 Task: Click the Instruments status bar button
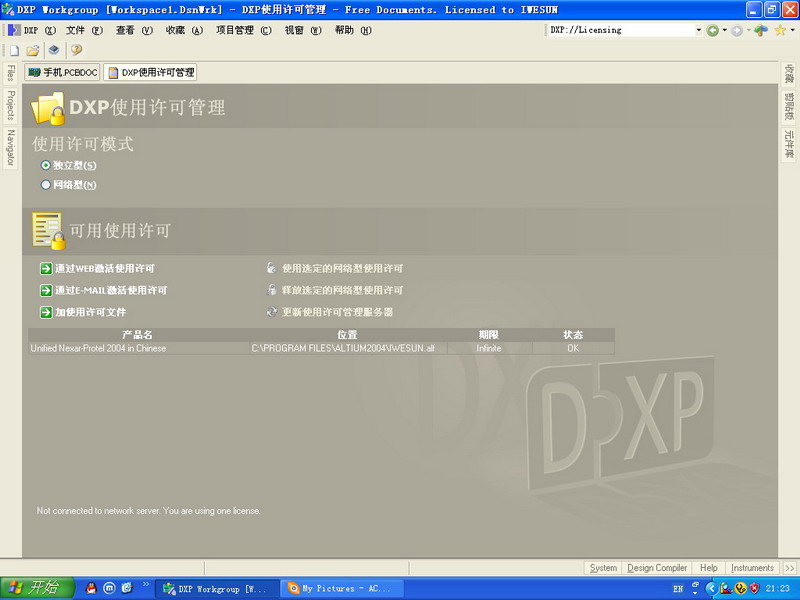753,568
